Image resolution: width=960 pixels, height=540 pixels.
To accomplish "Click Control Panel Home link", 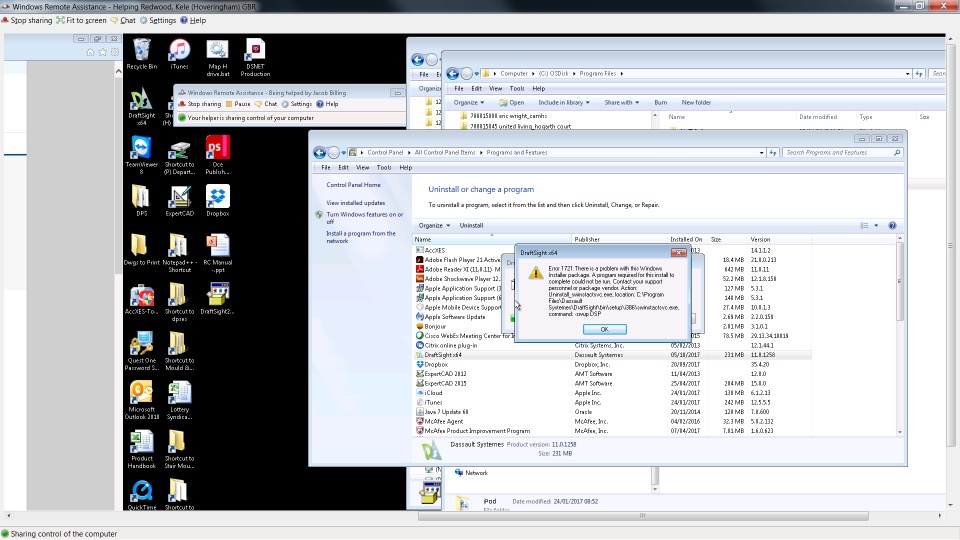I will pos(353,184).
